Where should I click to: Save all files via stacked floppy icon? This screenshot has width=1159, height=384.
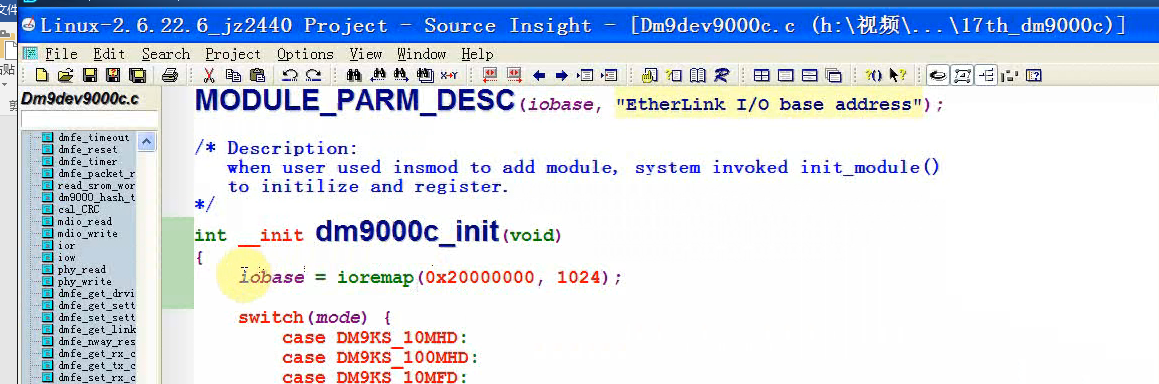click(x=137, y=75)
